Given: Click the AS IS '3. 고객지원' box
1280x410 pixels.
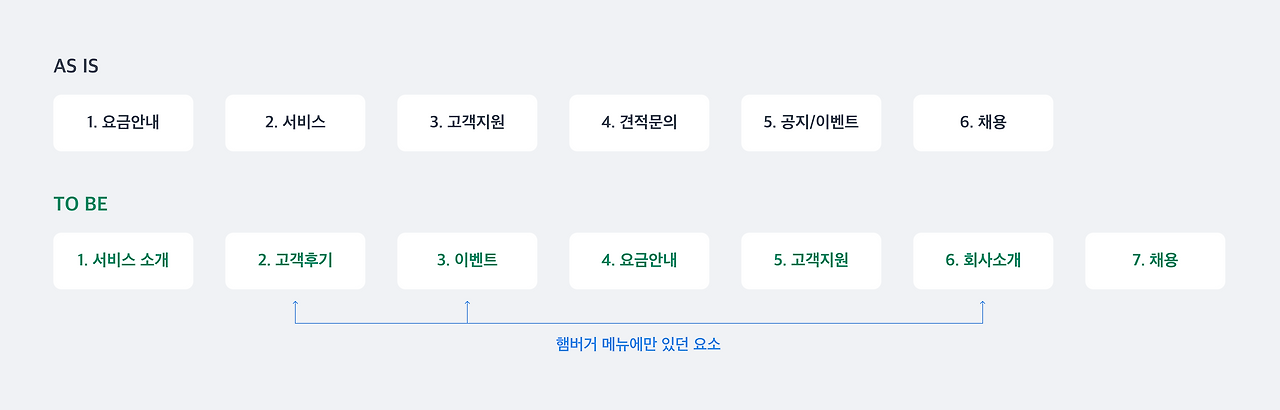Looking at the screenshot, I should tap(467, 123).
